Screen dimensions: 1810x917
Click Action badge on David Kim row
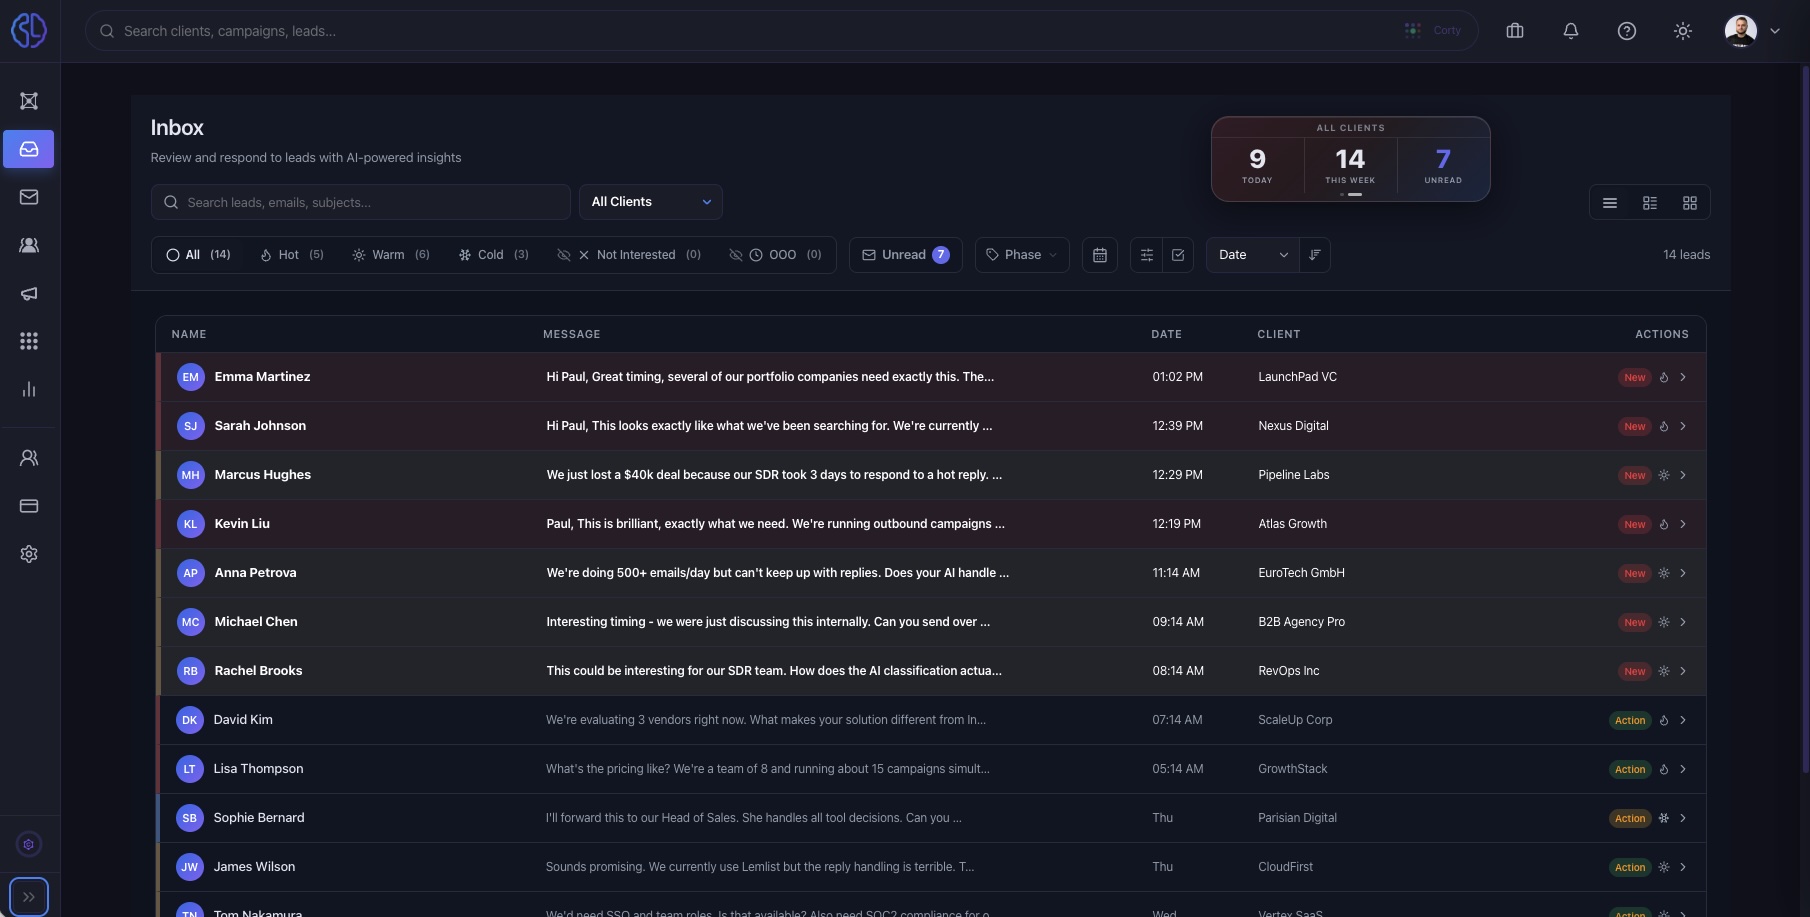pyautogui.click(x=1630, y=720)
